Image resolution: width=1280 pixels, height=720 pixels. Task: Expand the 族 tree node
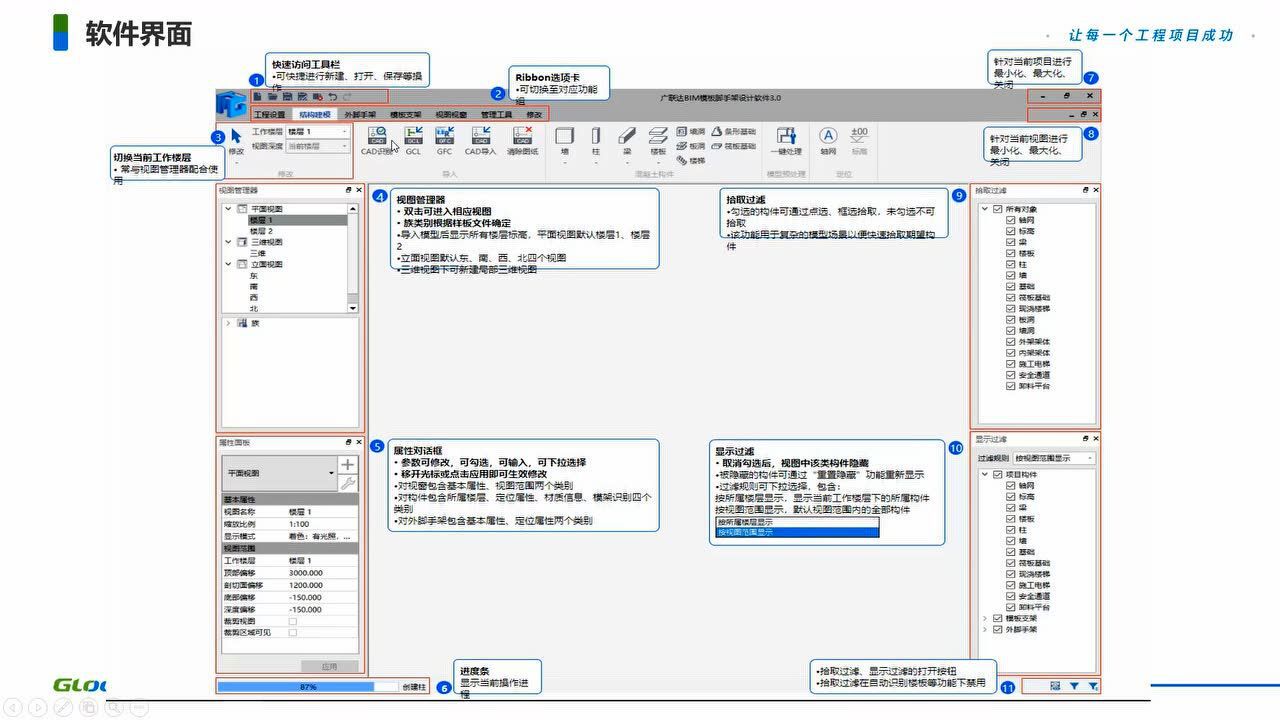point(228,324)
